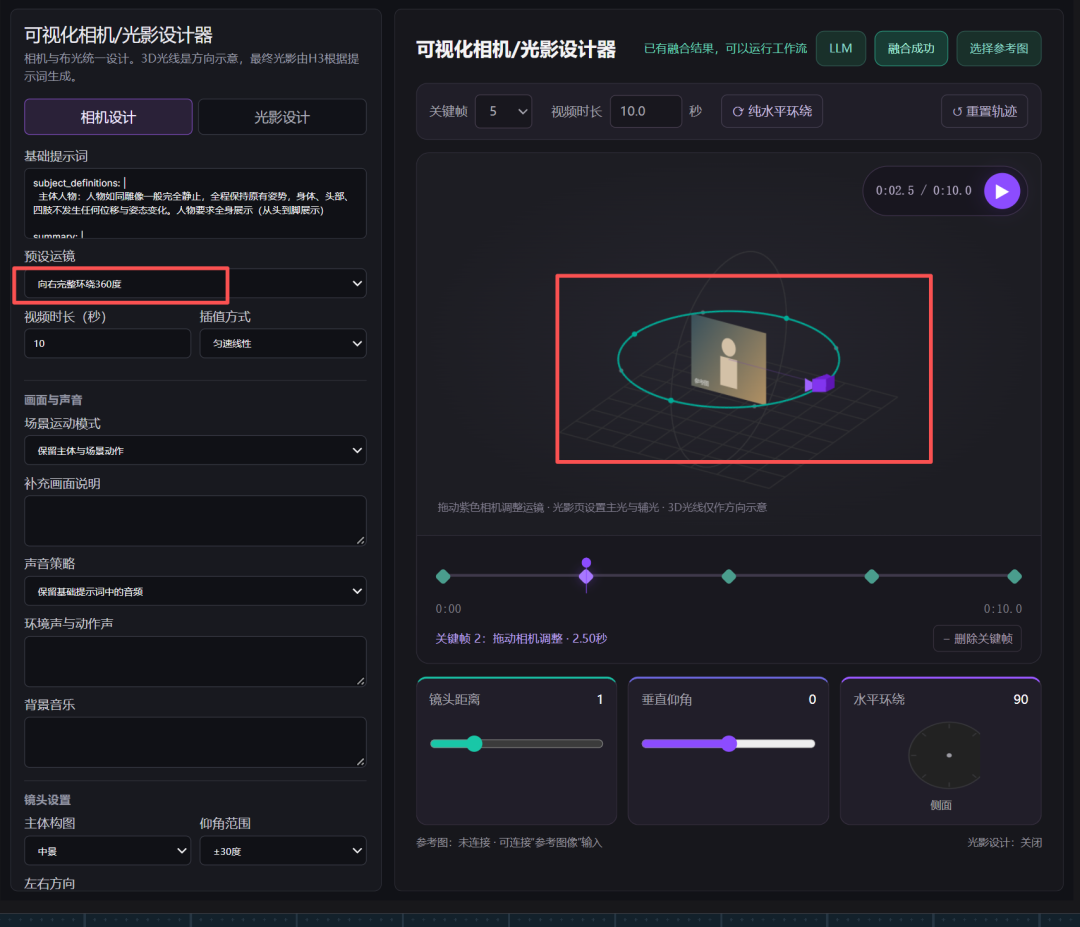Select the first keyframe diamond on timeline
Screen dimensions: 1080x927
(x=443, y=576)
